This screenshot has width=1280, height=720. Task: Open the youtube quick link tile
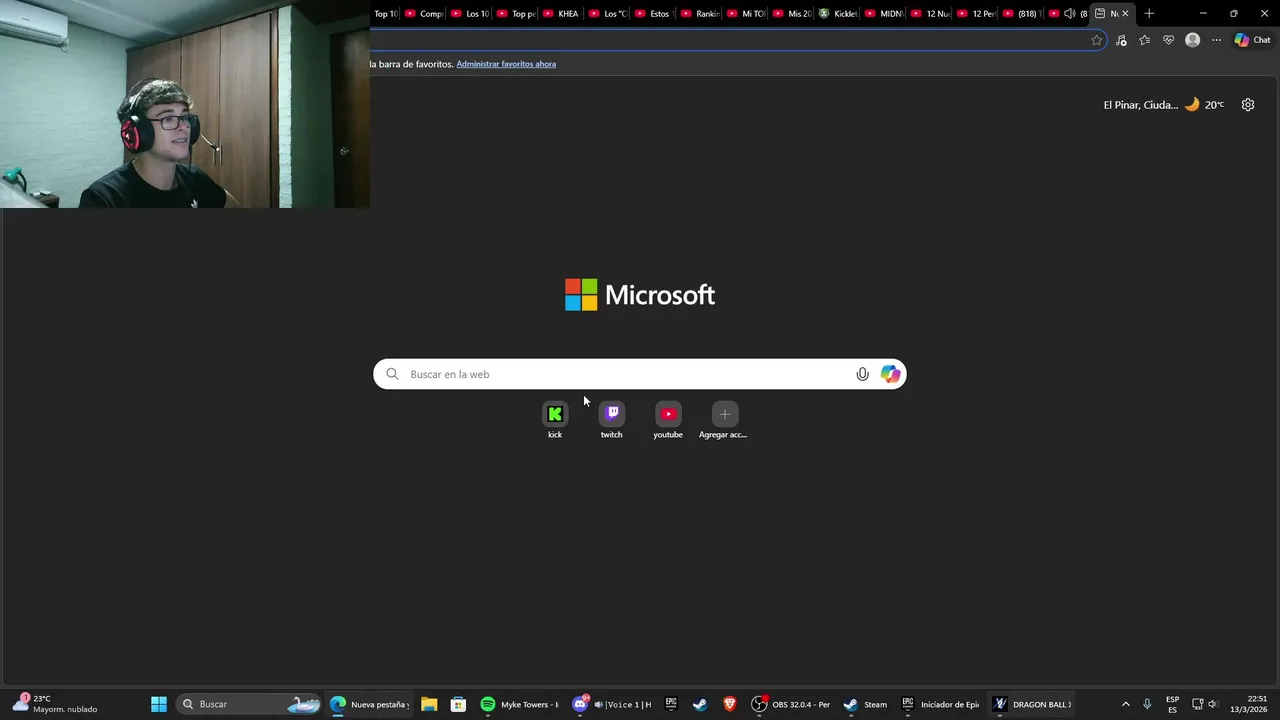pyautogui.click(x=668, y=420)
